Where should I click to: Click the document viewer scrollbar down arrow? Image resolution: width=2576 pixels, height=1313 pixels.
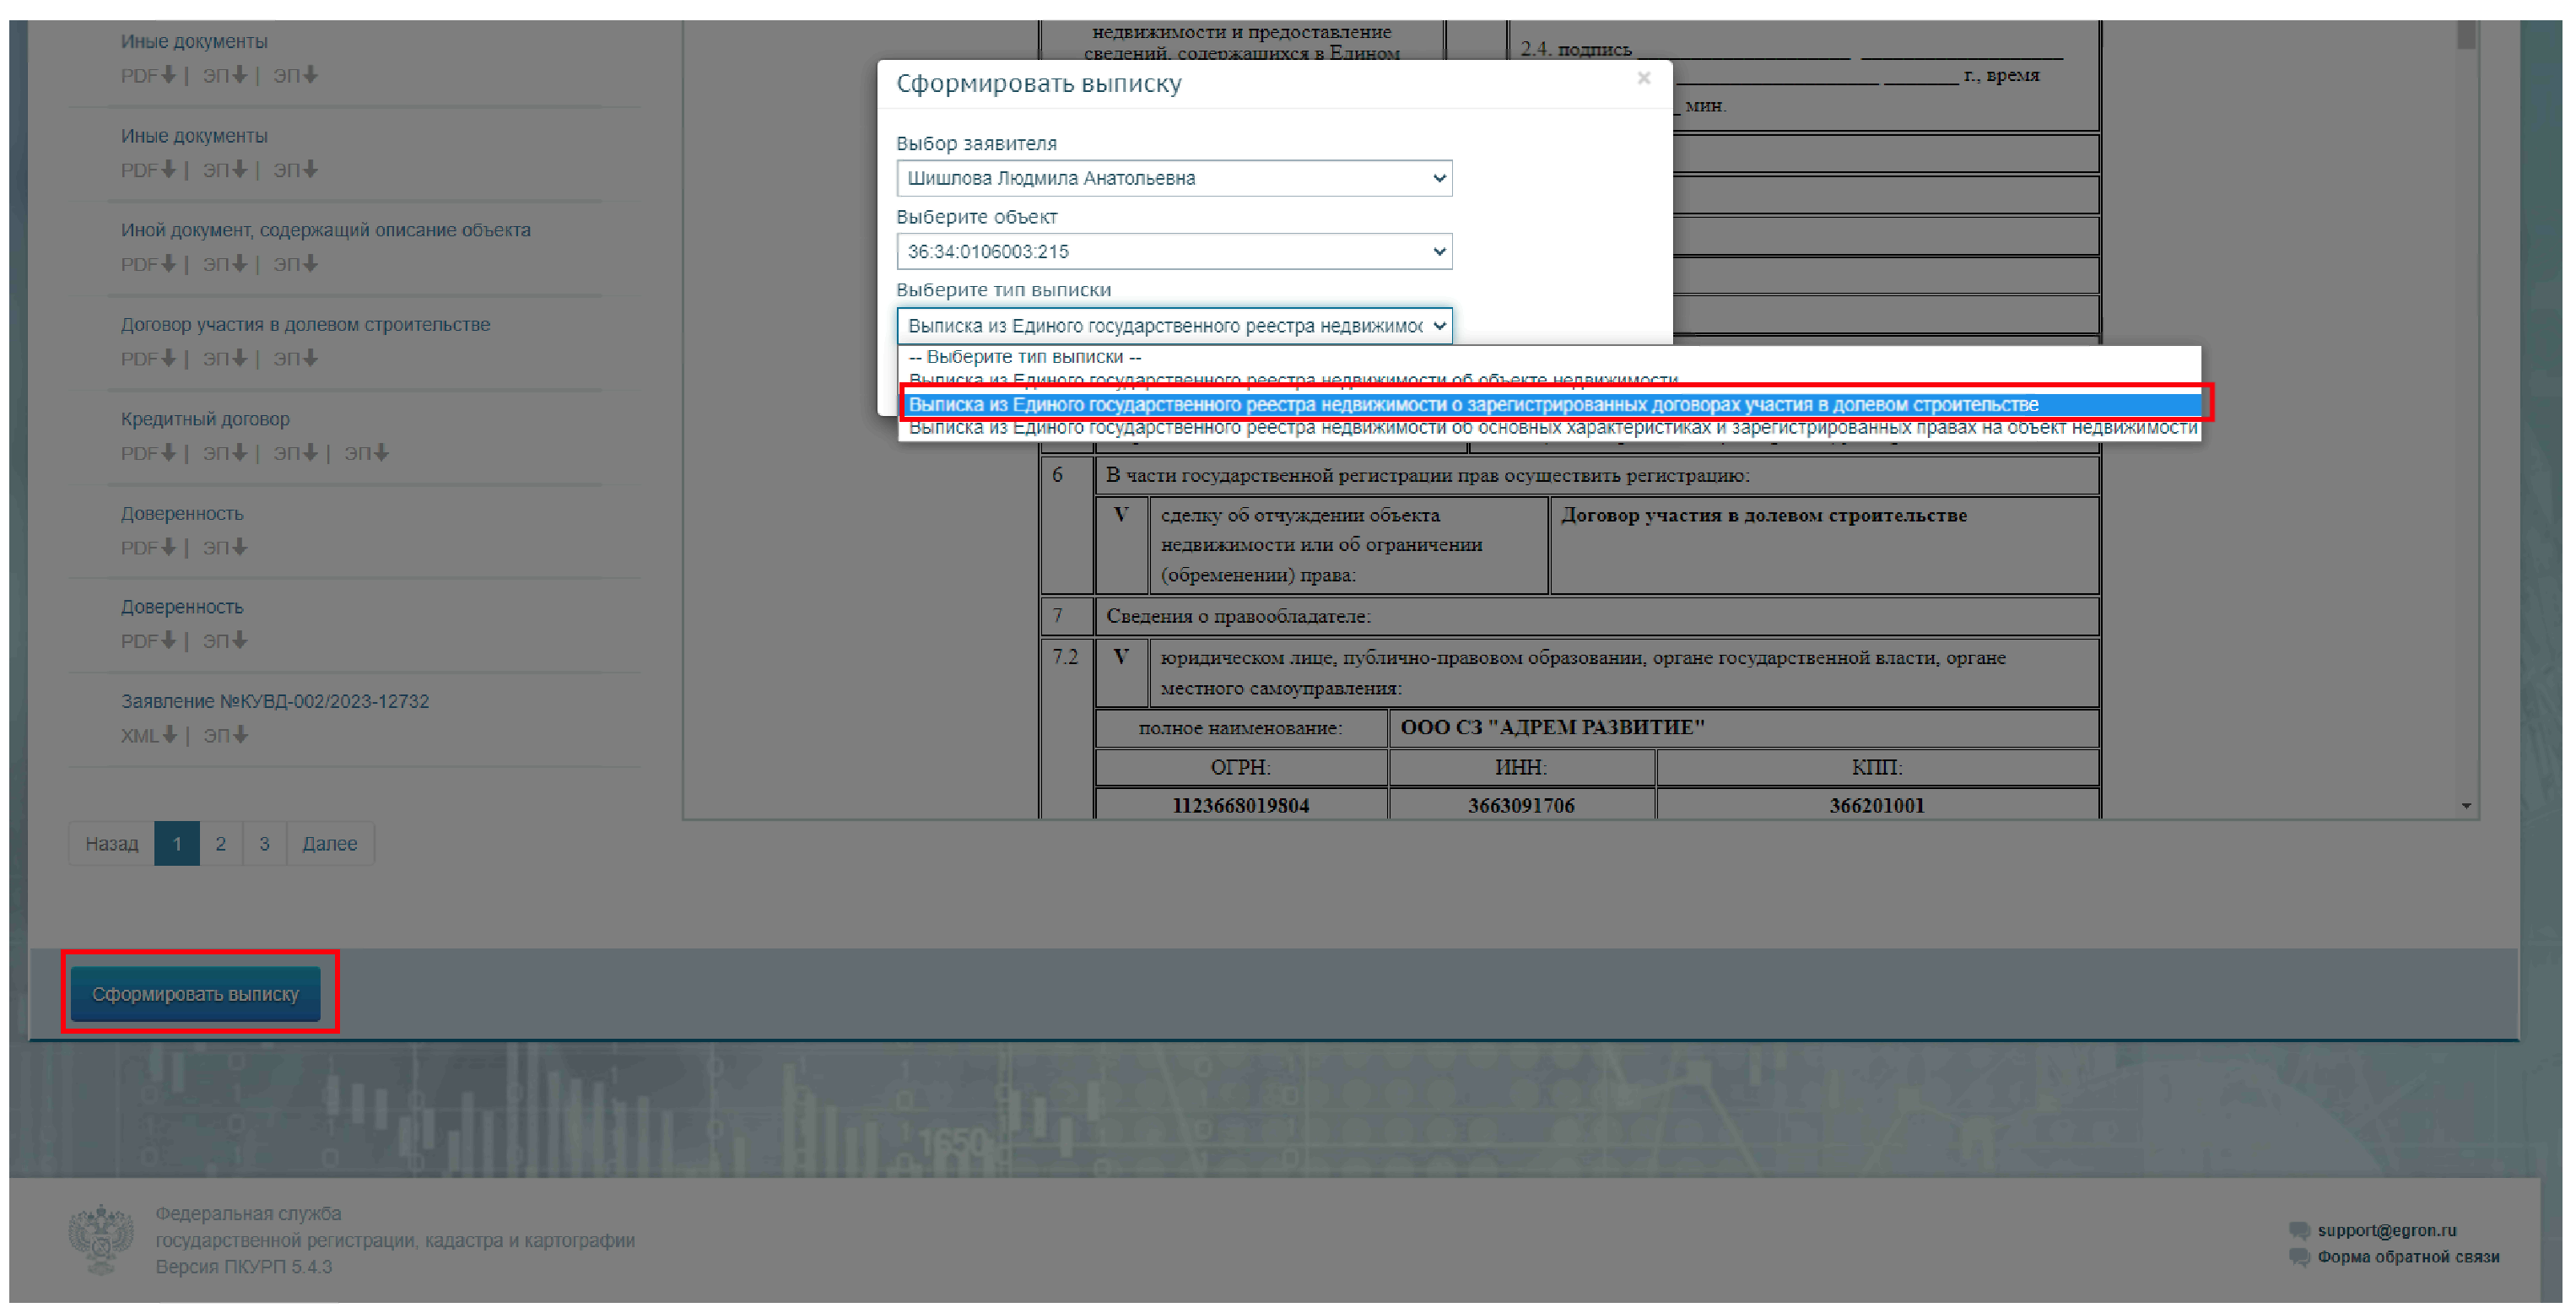(2466, 806)
